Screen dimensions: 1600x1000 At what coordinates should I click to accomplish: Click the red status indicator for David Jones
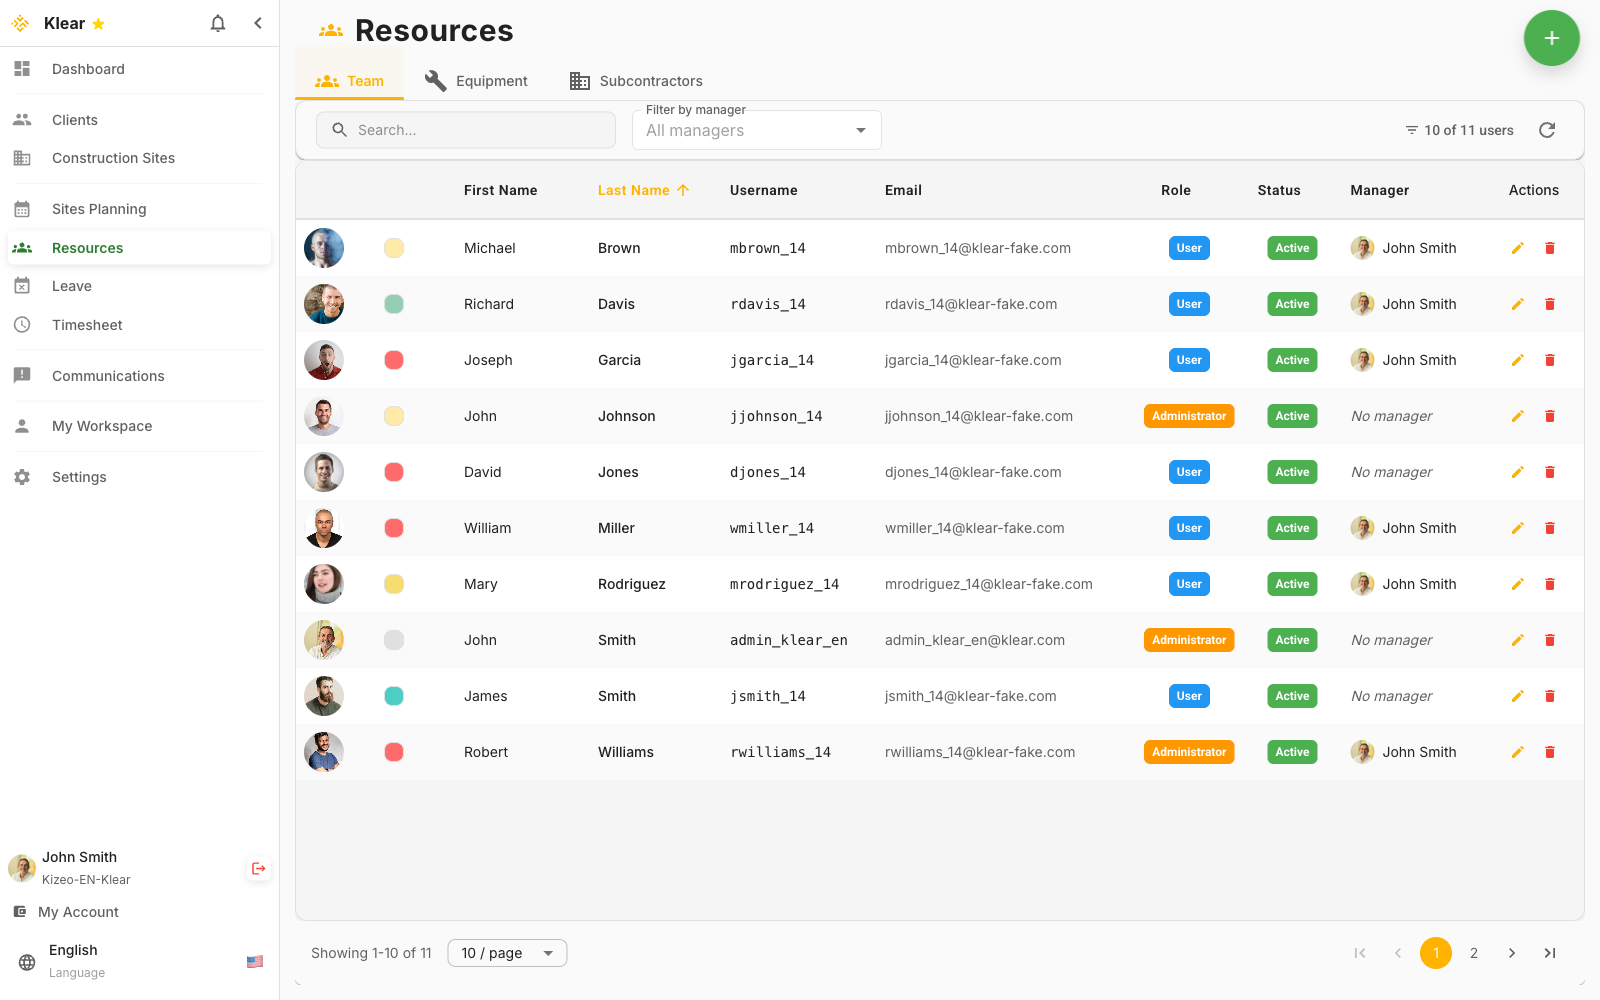[394, 472]
